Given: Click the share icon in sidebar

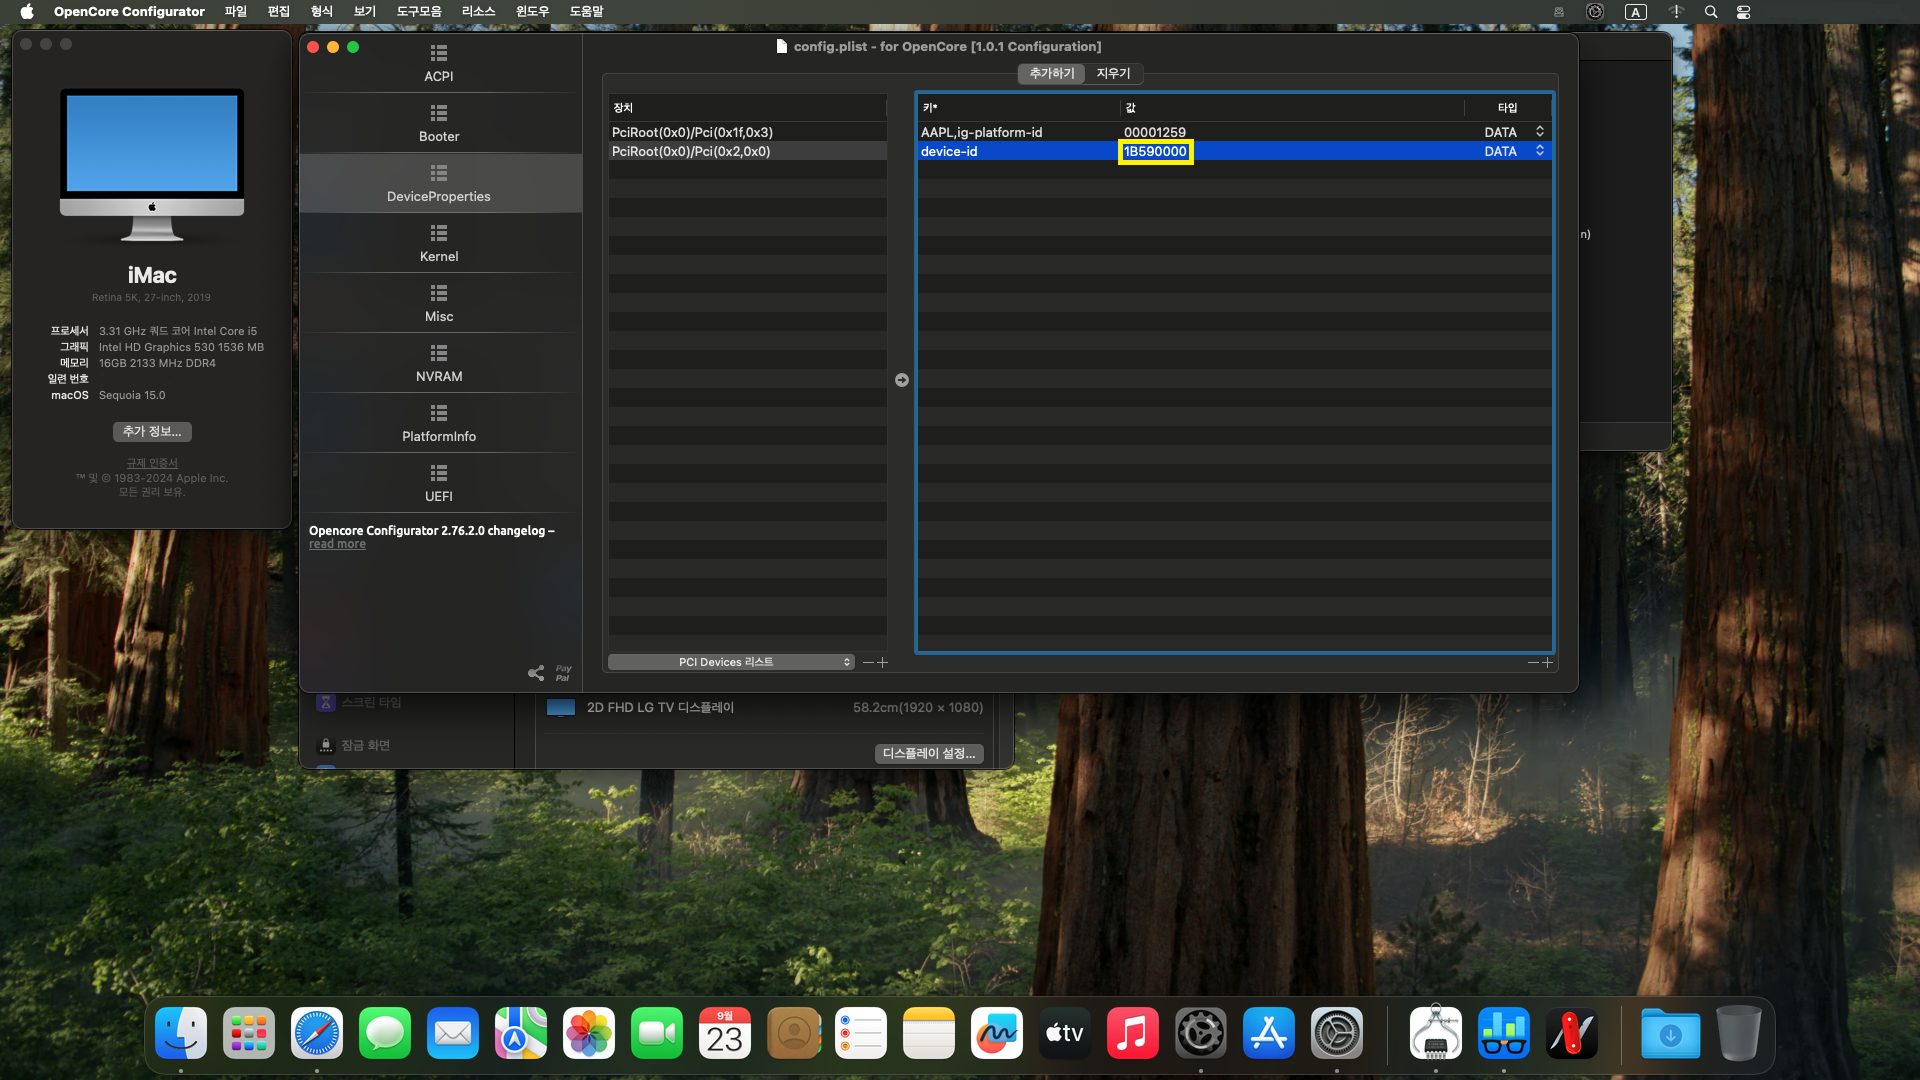Looking at the screenshot, I should pyautogui.click(x=536, y=673).
